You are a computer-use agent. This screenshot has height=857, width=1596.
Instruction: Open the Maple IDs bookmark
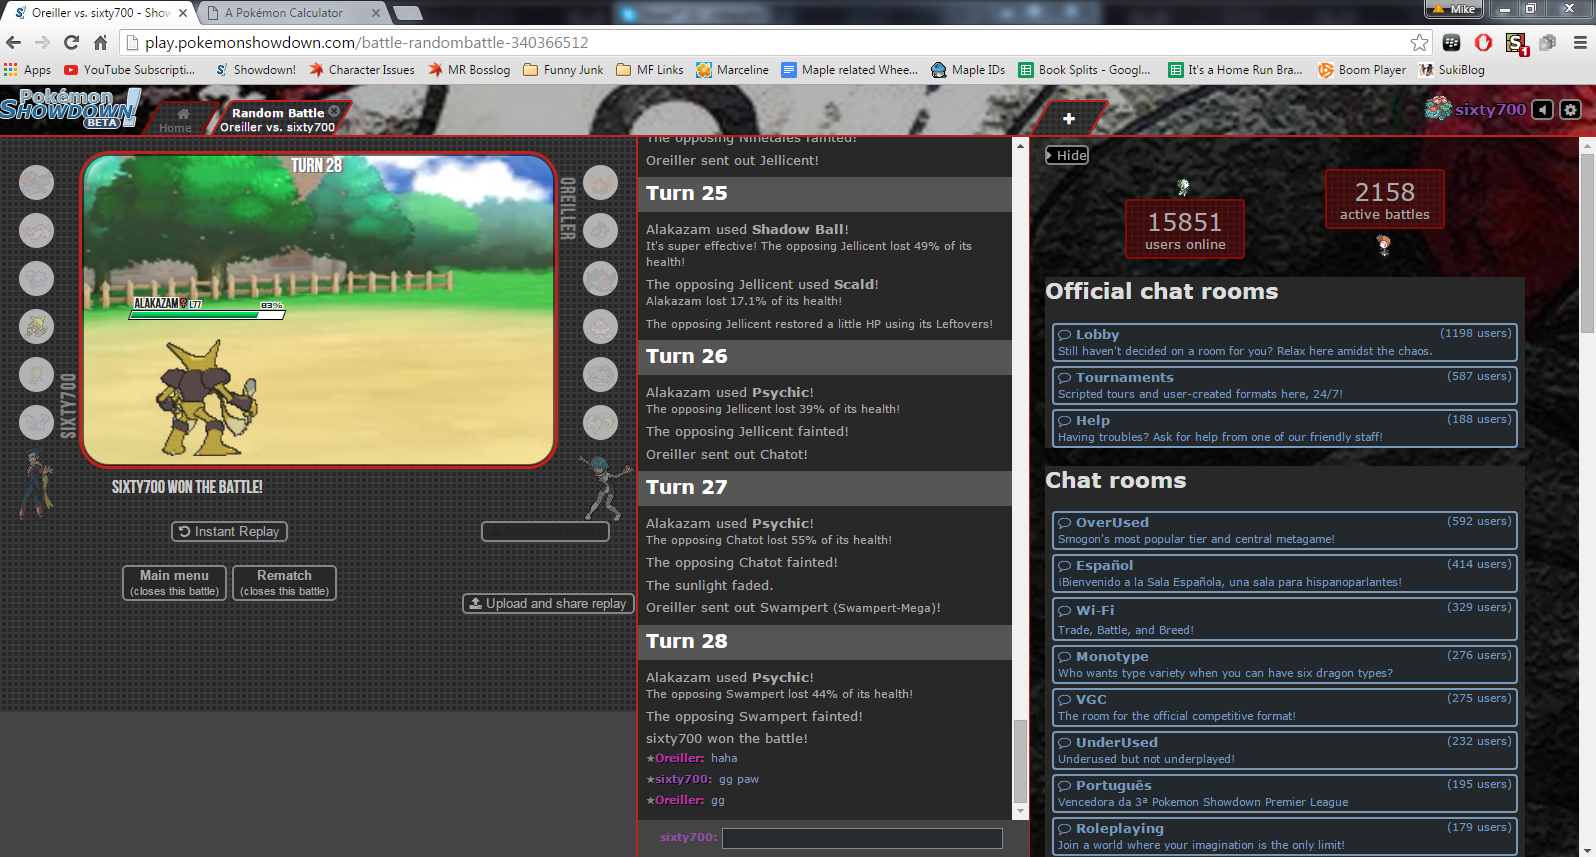pos(968,70)
